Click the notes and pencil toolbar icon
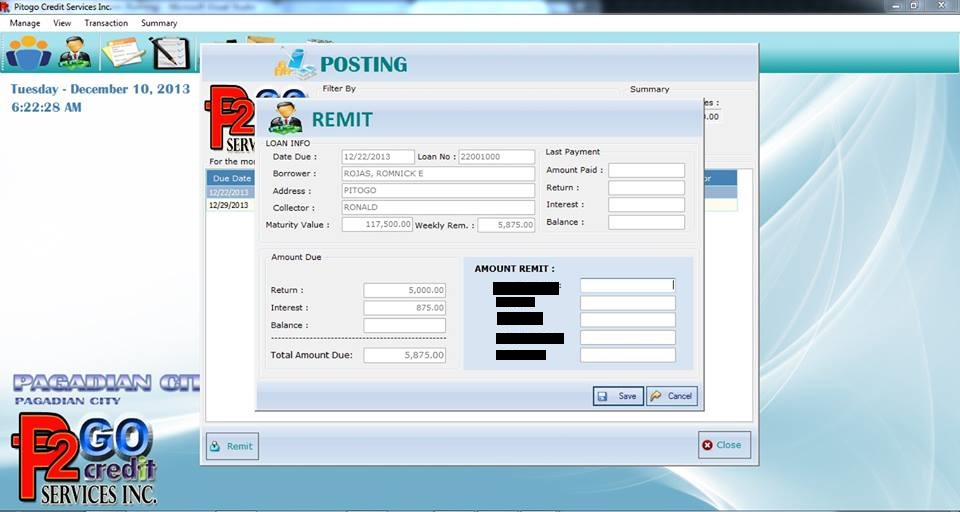 point(122,52)
